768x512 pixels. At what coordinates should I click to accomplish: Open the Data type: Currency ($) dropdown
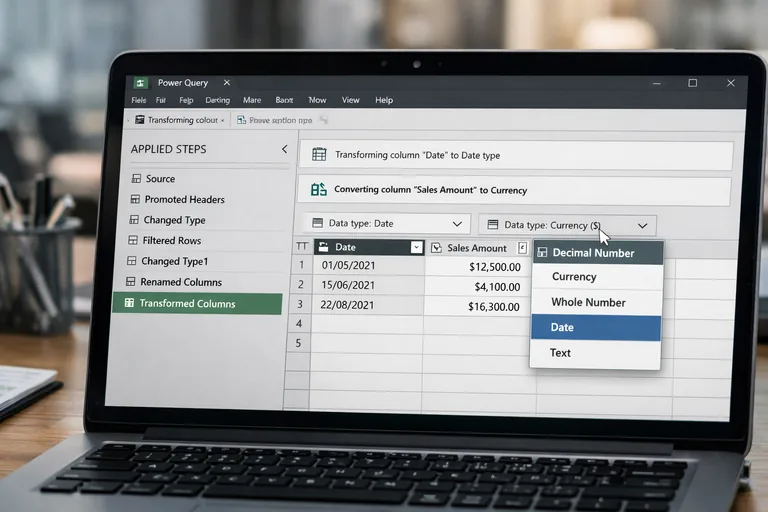tap(567, 225)
